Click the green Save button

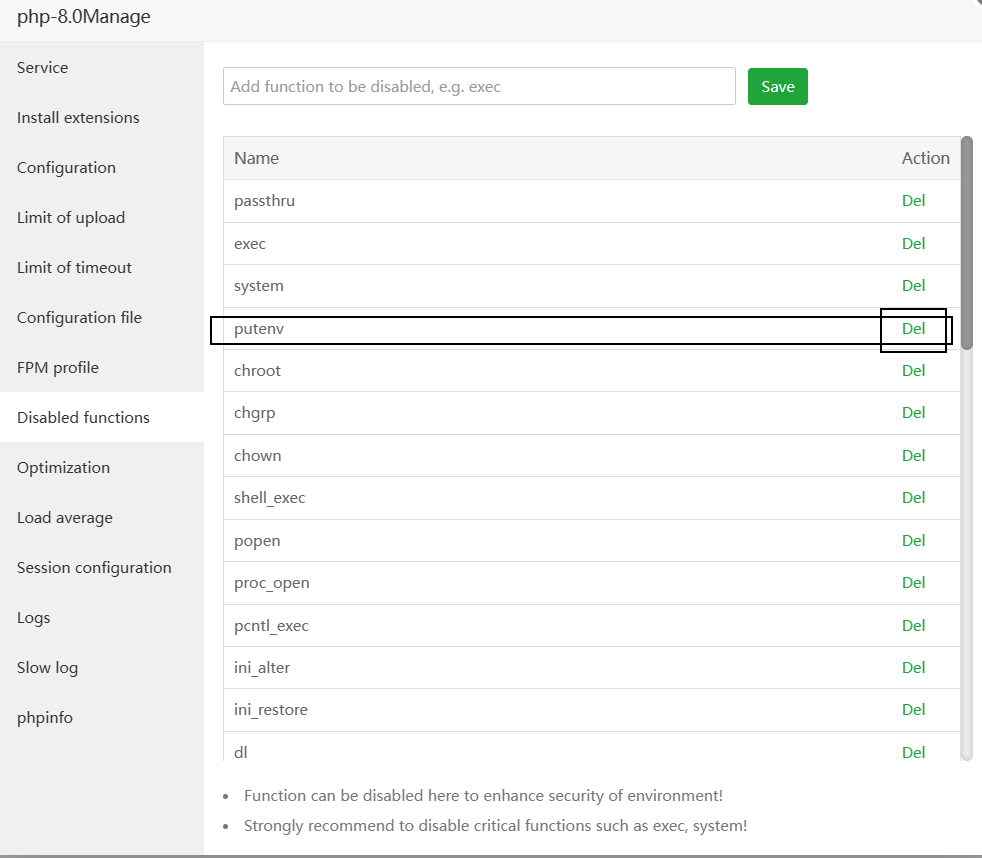click(x=777, y=87)
